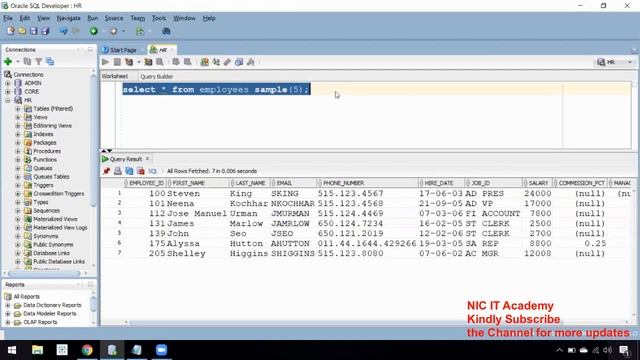Expand the Tables (Filtered) node
This screenshot has width=640, height=360.
coord(18,109)
